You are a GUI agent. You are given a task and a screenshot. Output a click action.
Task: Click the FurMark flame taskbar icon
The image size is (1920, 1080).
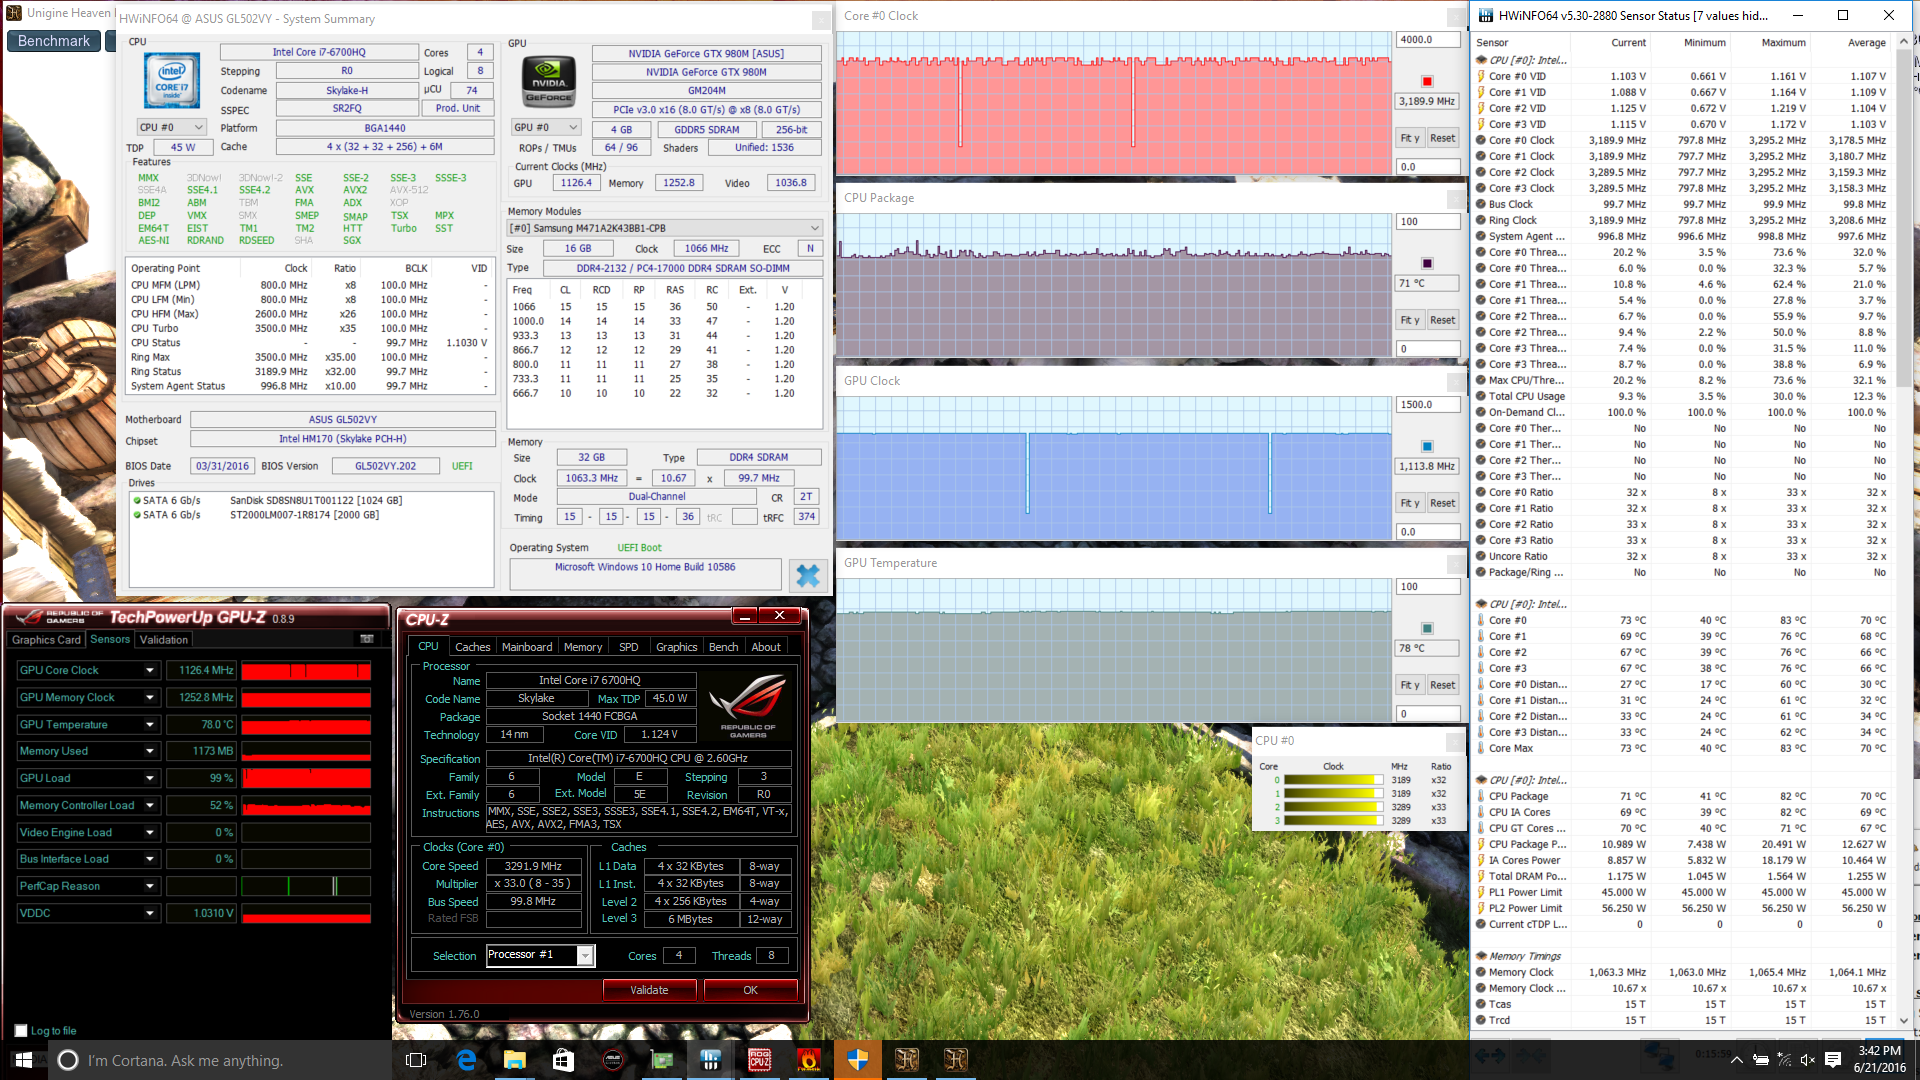[x=808, y=1060]
